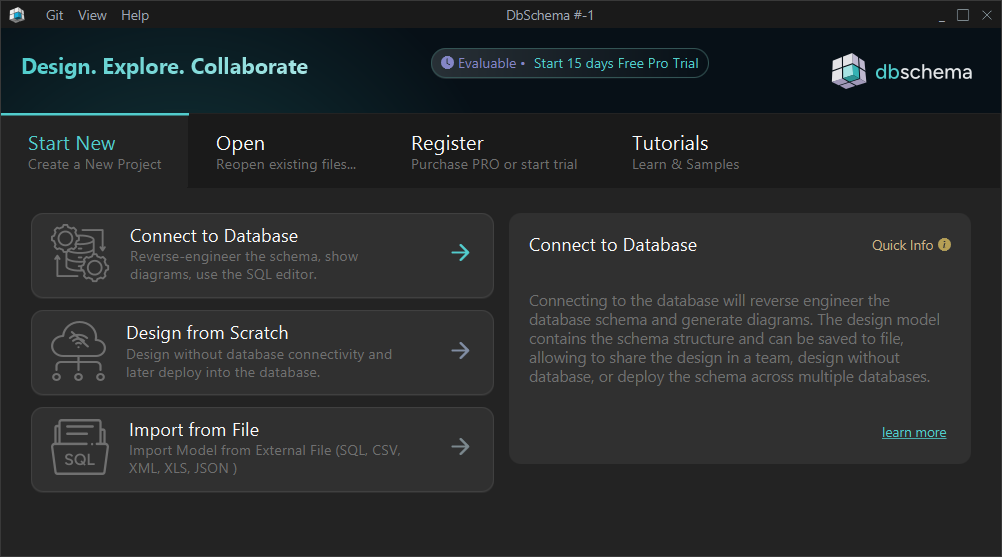The width and height of the screenshot is (1002, 557).
Task: Click the clock icon in Evaluable badge
Action: [x=447, y=63]
